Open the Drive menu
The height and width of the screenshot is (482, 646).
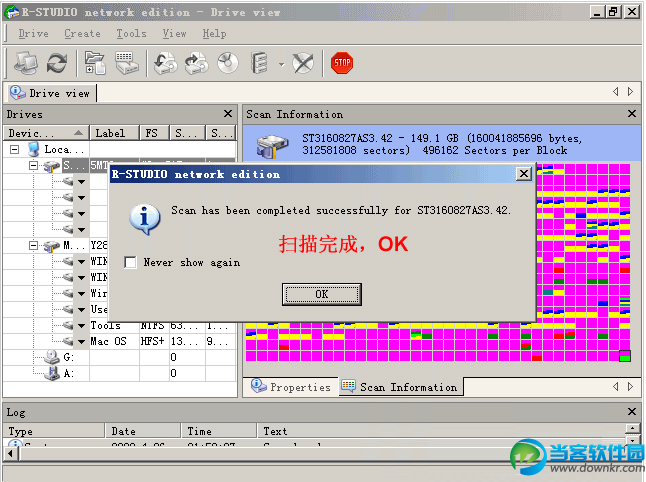pos(33,33)
